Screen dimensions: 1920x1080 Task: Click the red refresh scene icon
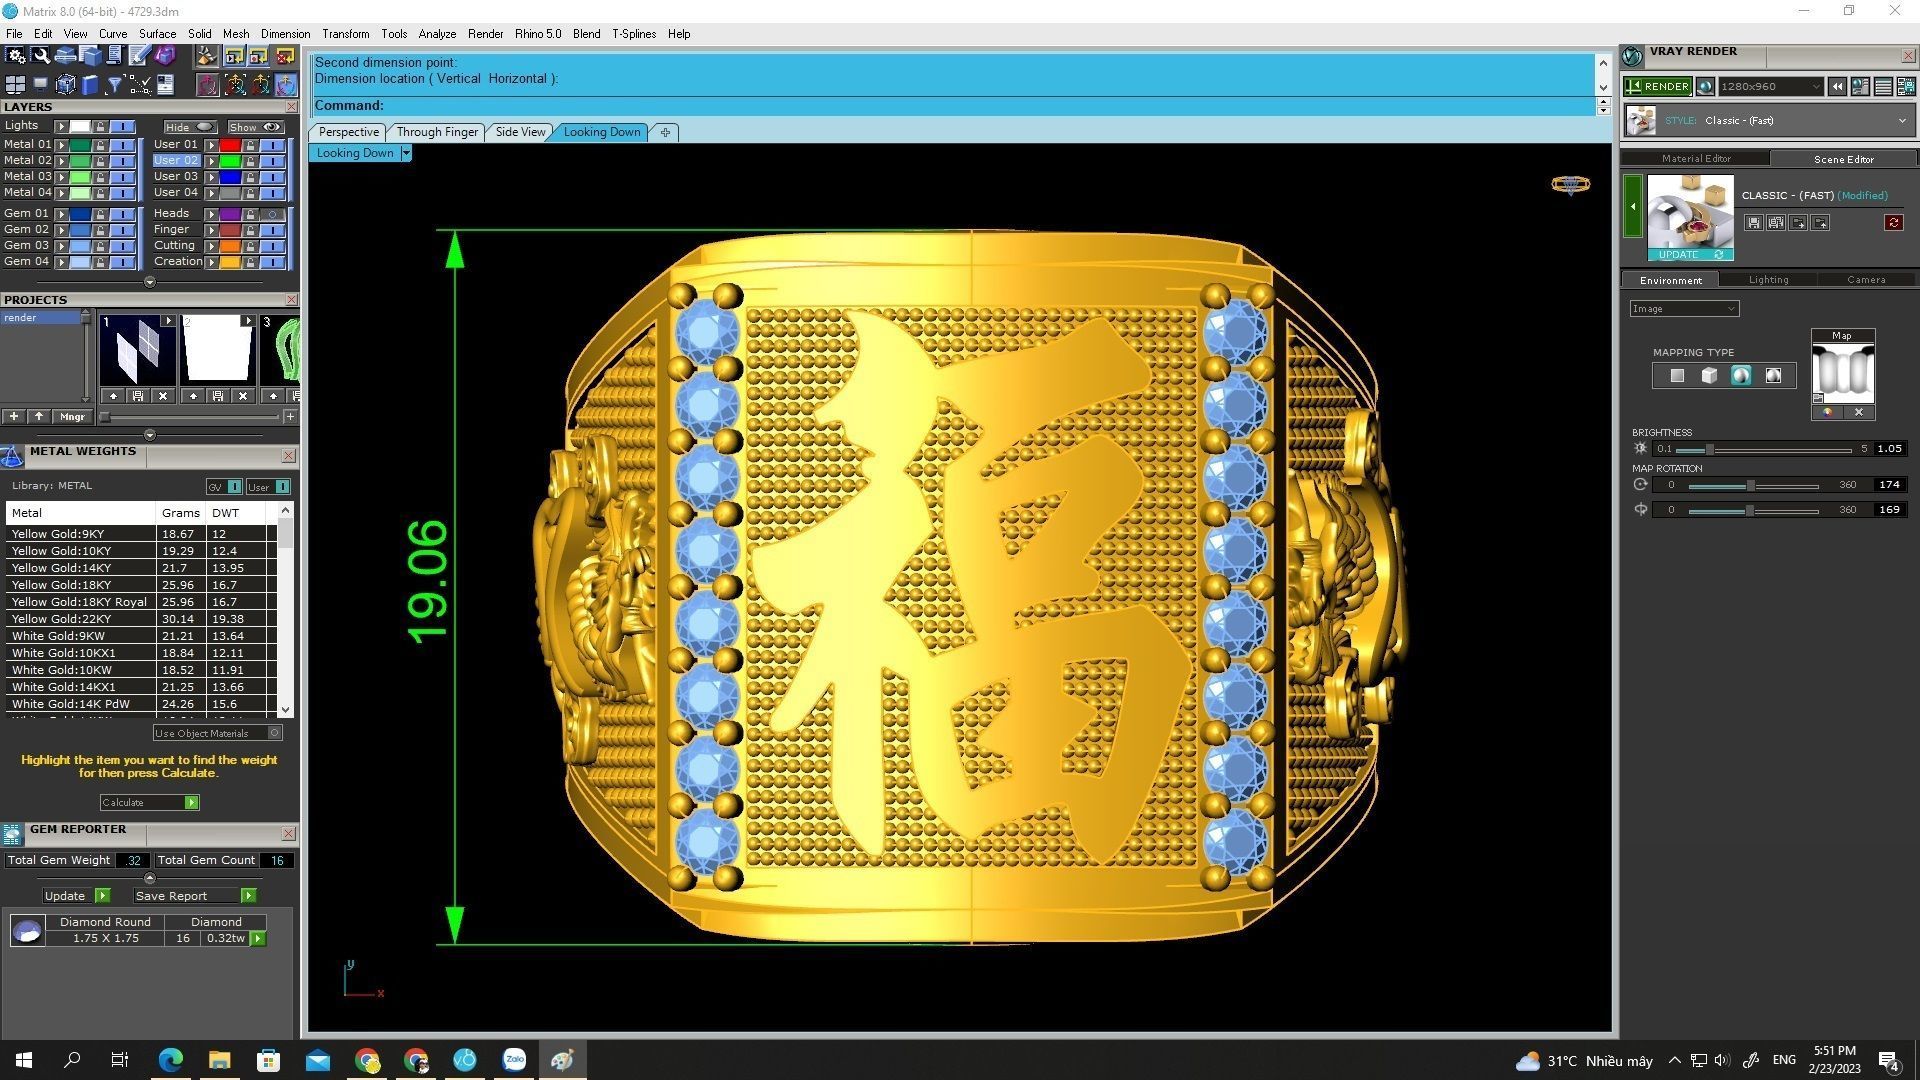coord(1893,223)
